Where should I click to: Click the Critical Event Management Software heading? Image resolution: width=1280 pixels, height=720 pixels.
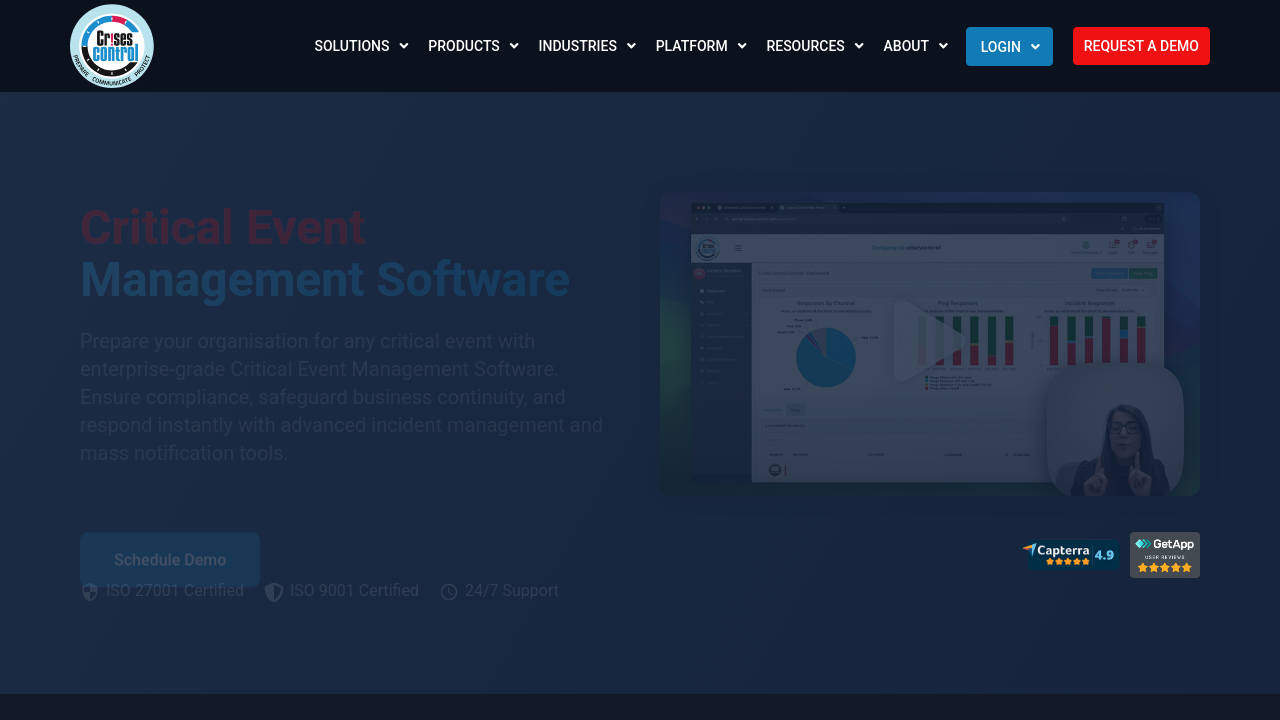325,254
